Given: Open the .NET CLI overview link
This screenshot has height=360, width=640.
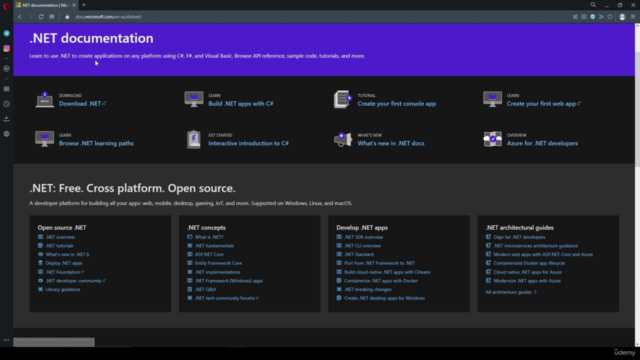Looking at the screenshot, I should tap(362, 246).
